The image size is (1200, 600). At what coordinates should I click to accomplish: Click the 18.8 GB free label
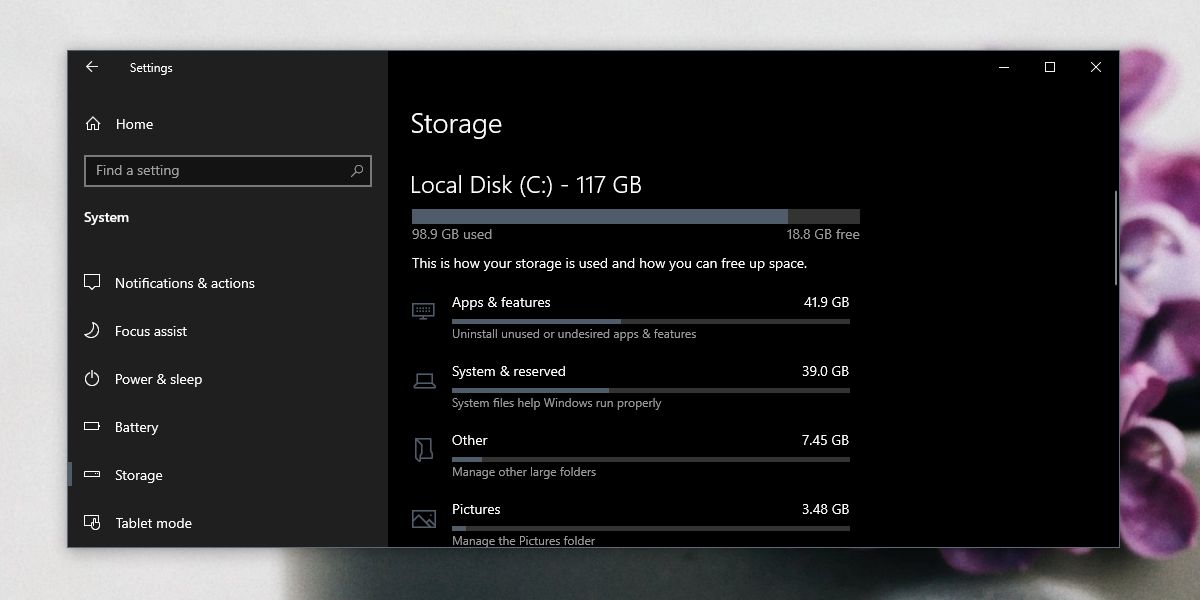pos(823,234)
